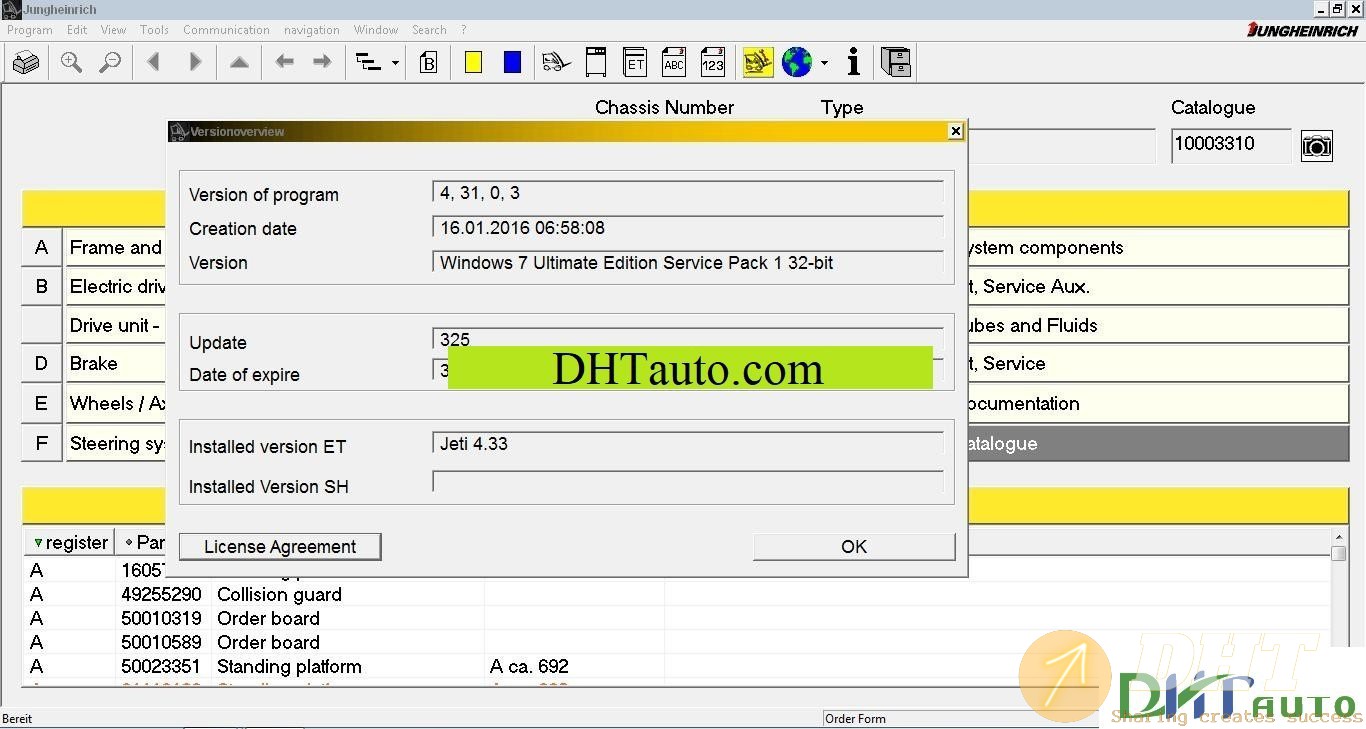This screenshot has height=729, width=1366.
Task: Open the Edit menu
Action: click(x=77, y=30)
